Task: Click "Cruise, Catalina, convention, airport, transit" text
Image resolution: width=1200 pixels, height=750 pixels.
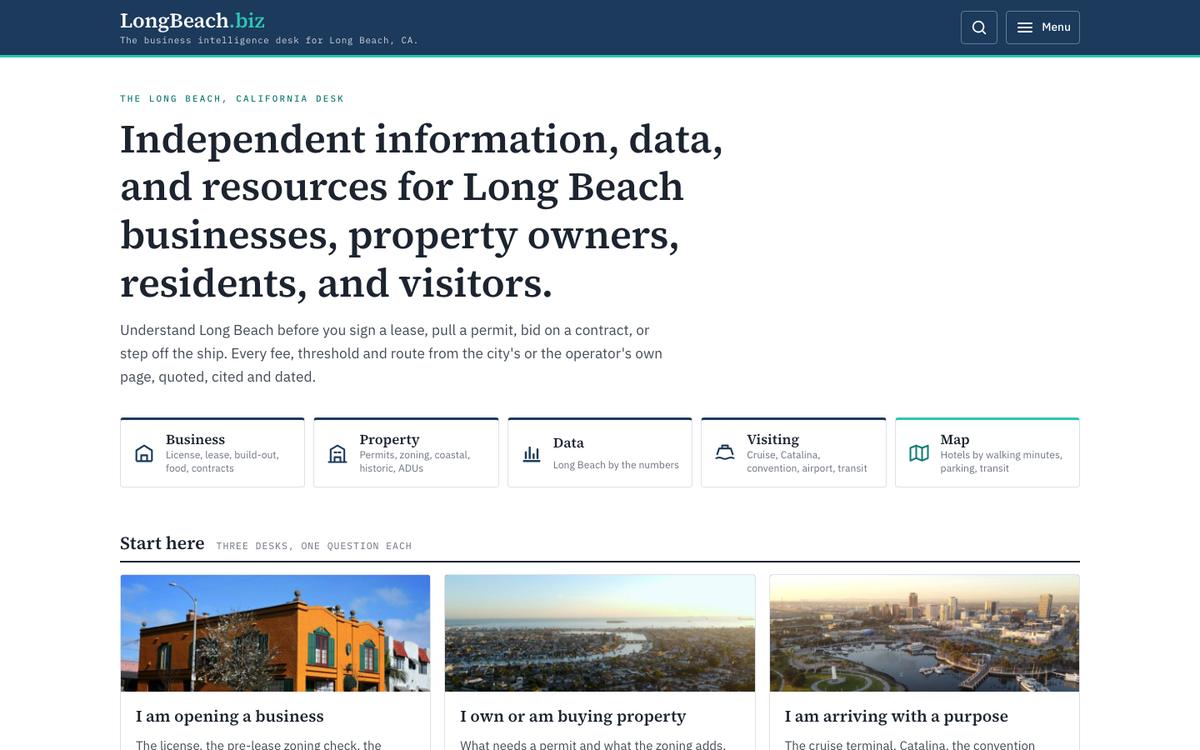Action: (807, 461)
